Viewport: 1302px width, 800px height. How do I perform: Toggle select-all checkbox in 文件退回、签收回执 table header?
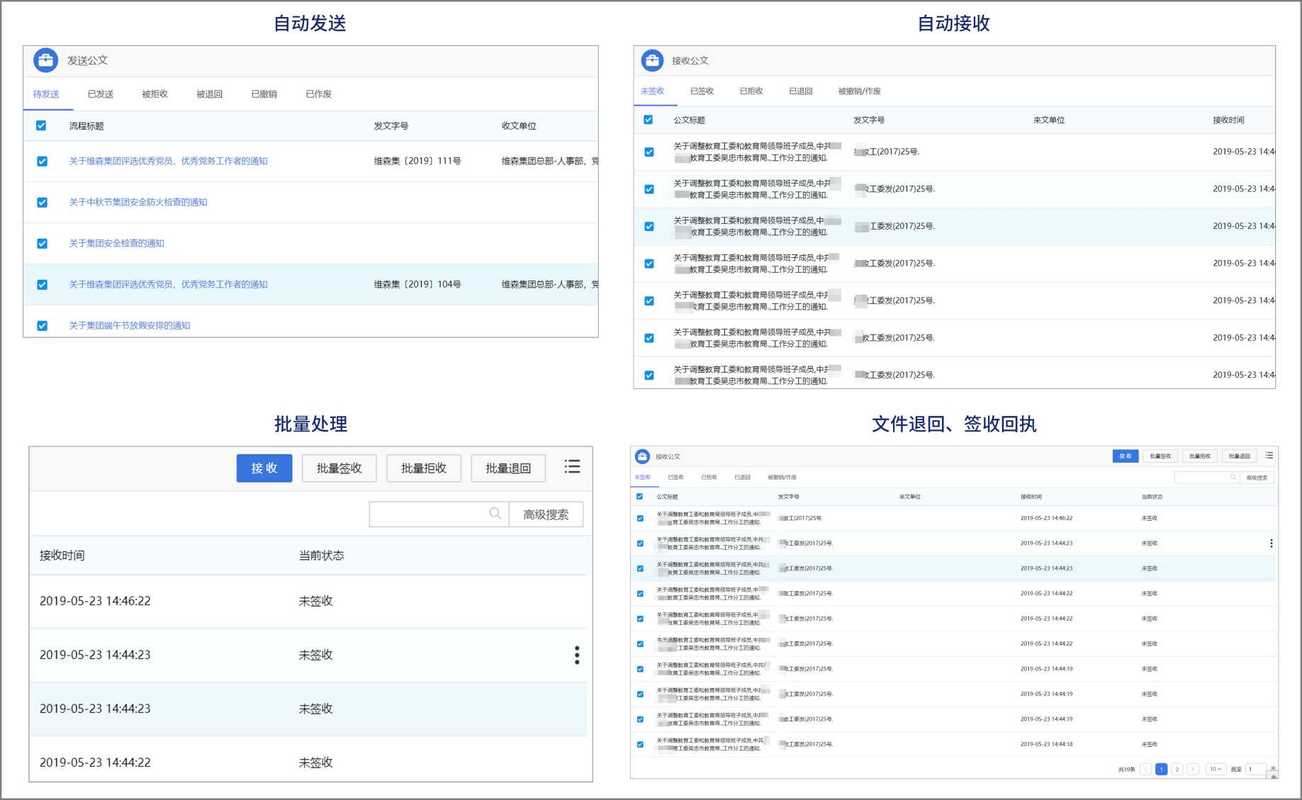[x=640, y=496]
